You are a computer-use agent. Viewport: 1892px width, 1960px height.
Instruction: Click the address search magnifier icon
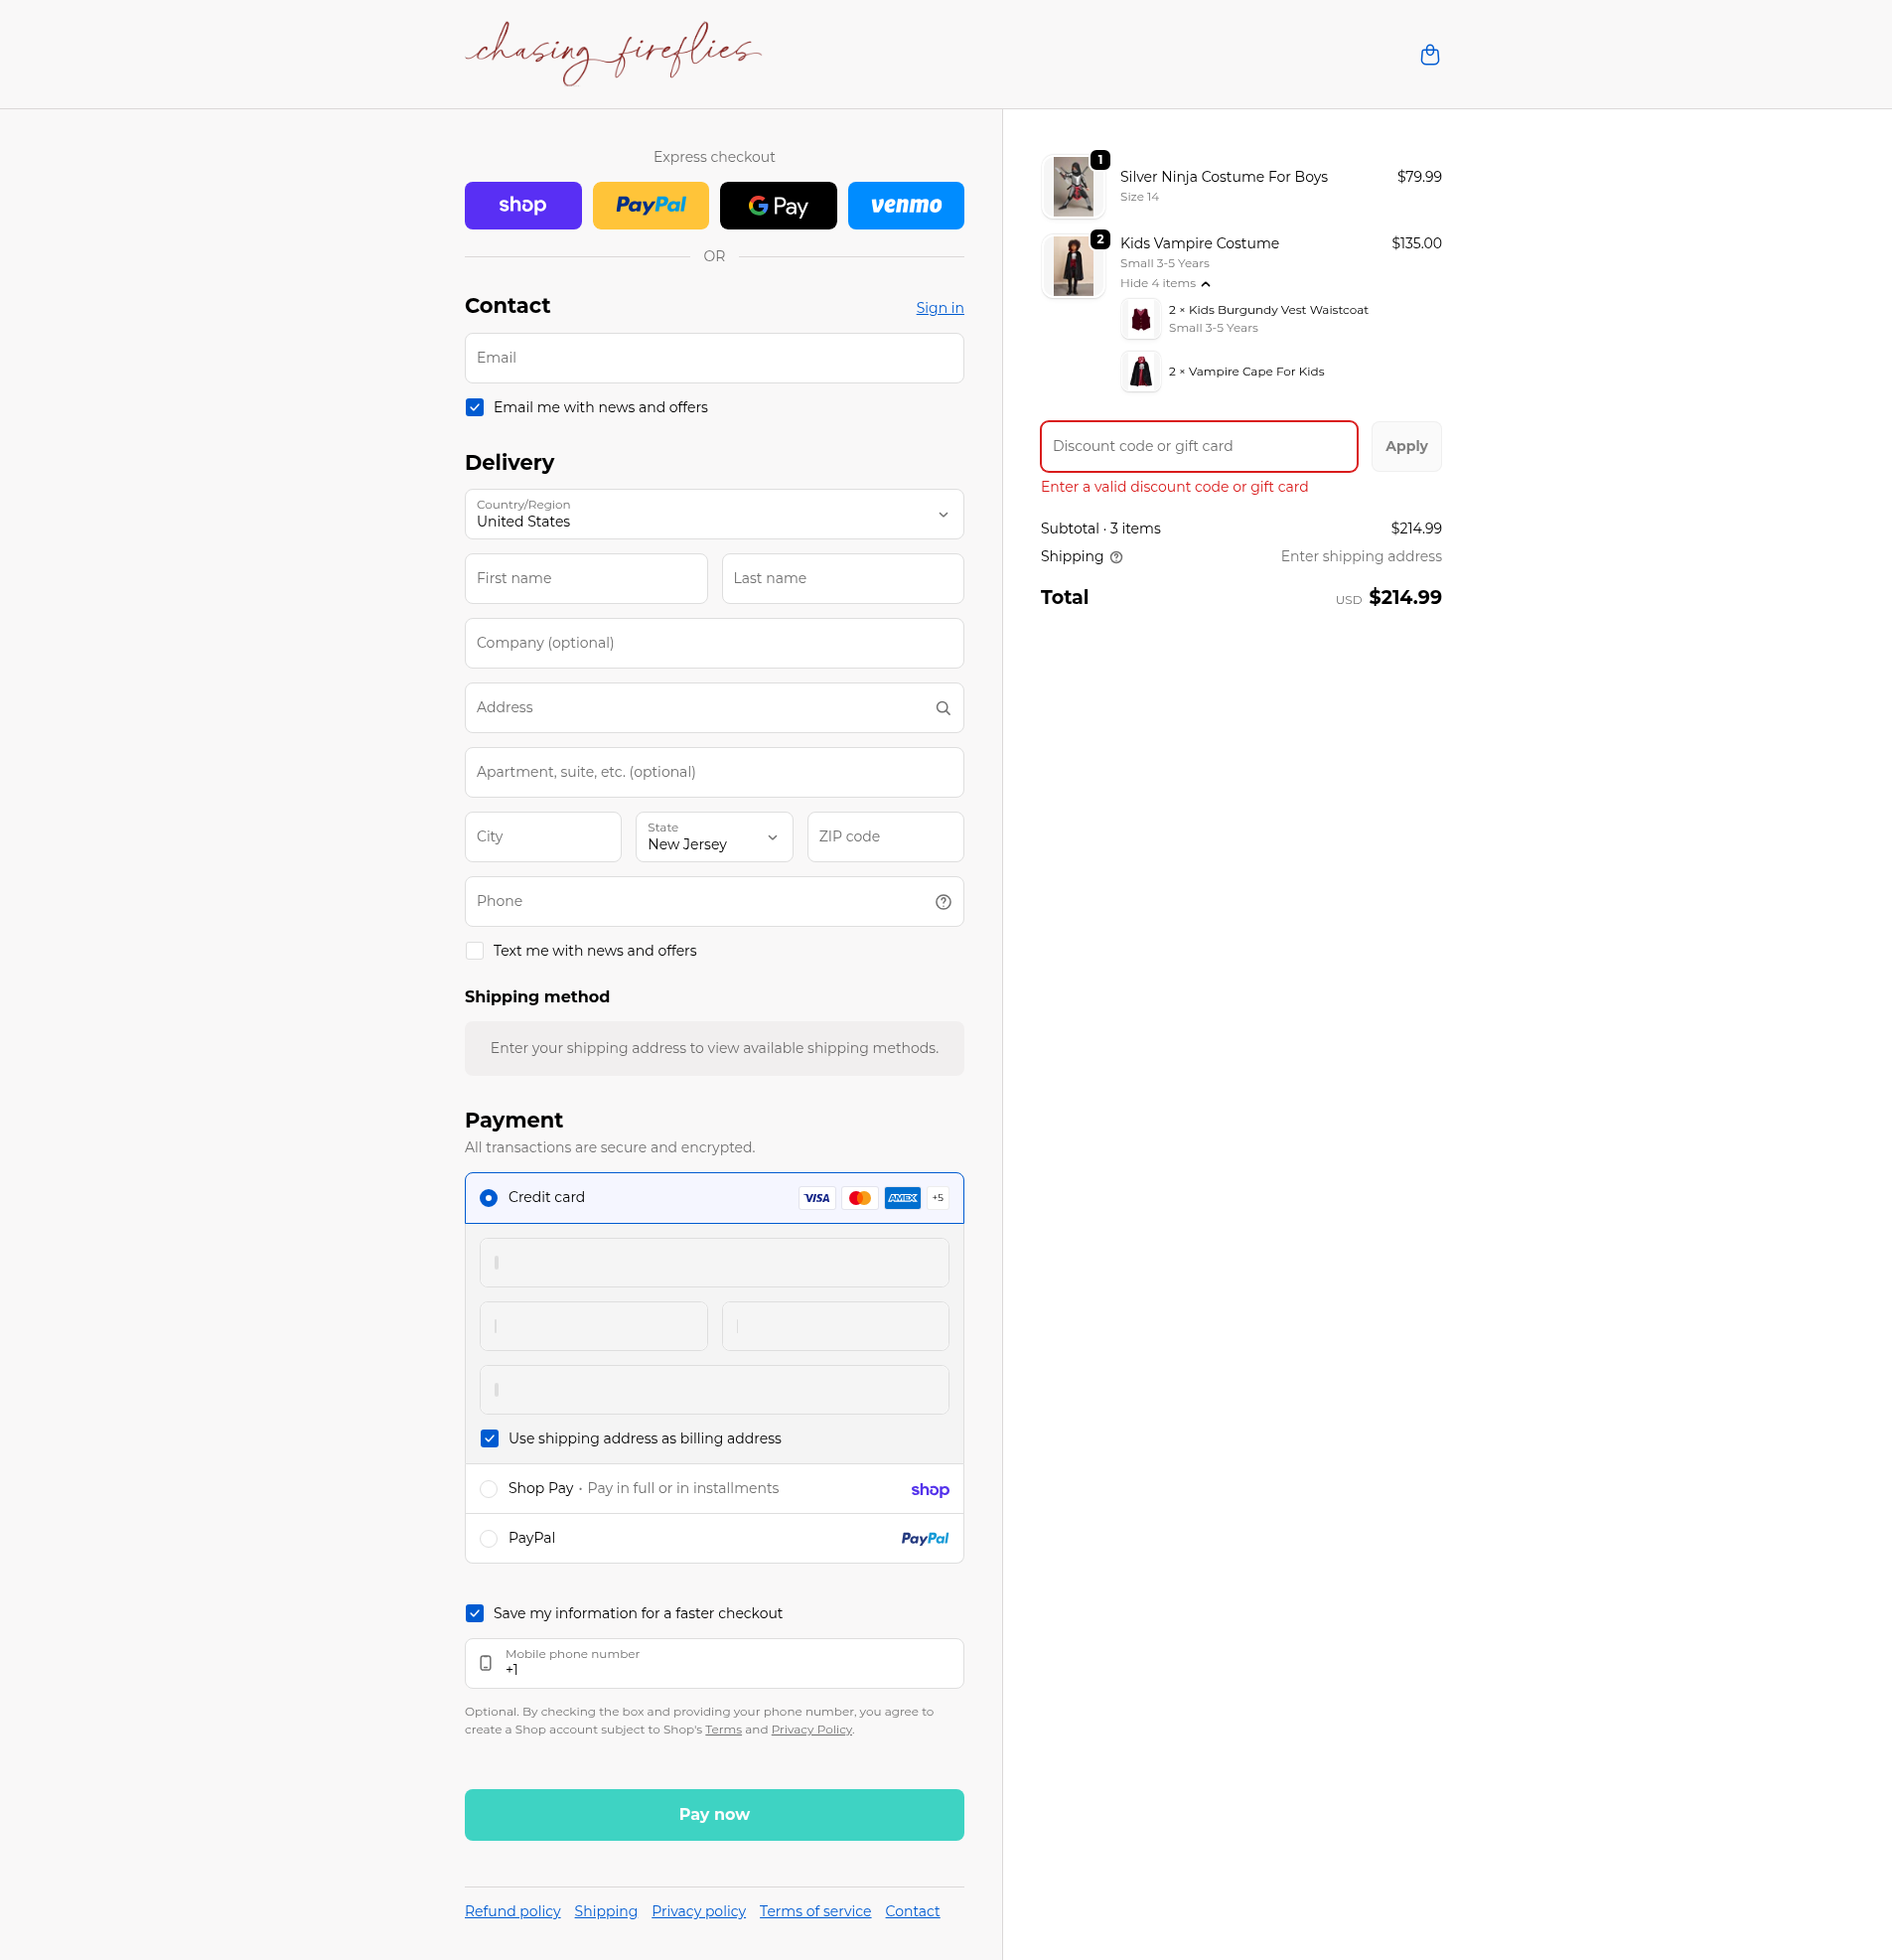[x=942, y=708]
